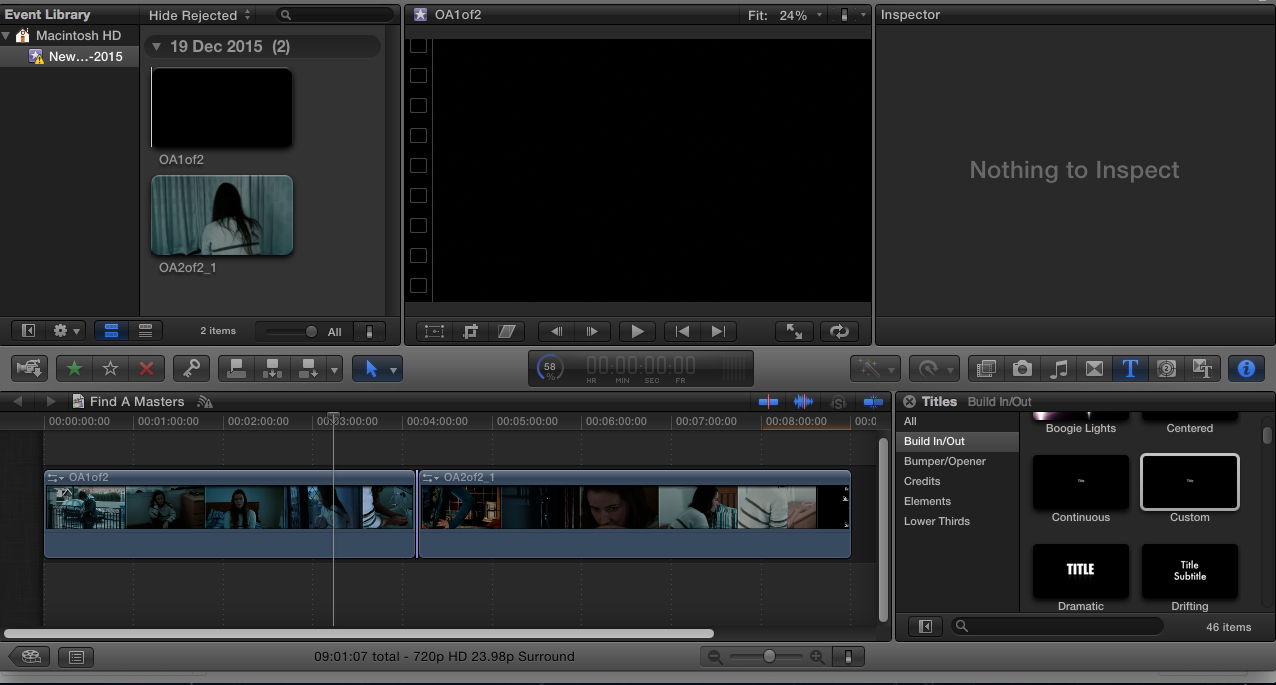The width and height of the screenshot is (1276, 685).
Task: Open the keyword editor key icon
Action: coord(190,368)
